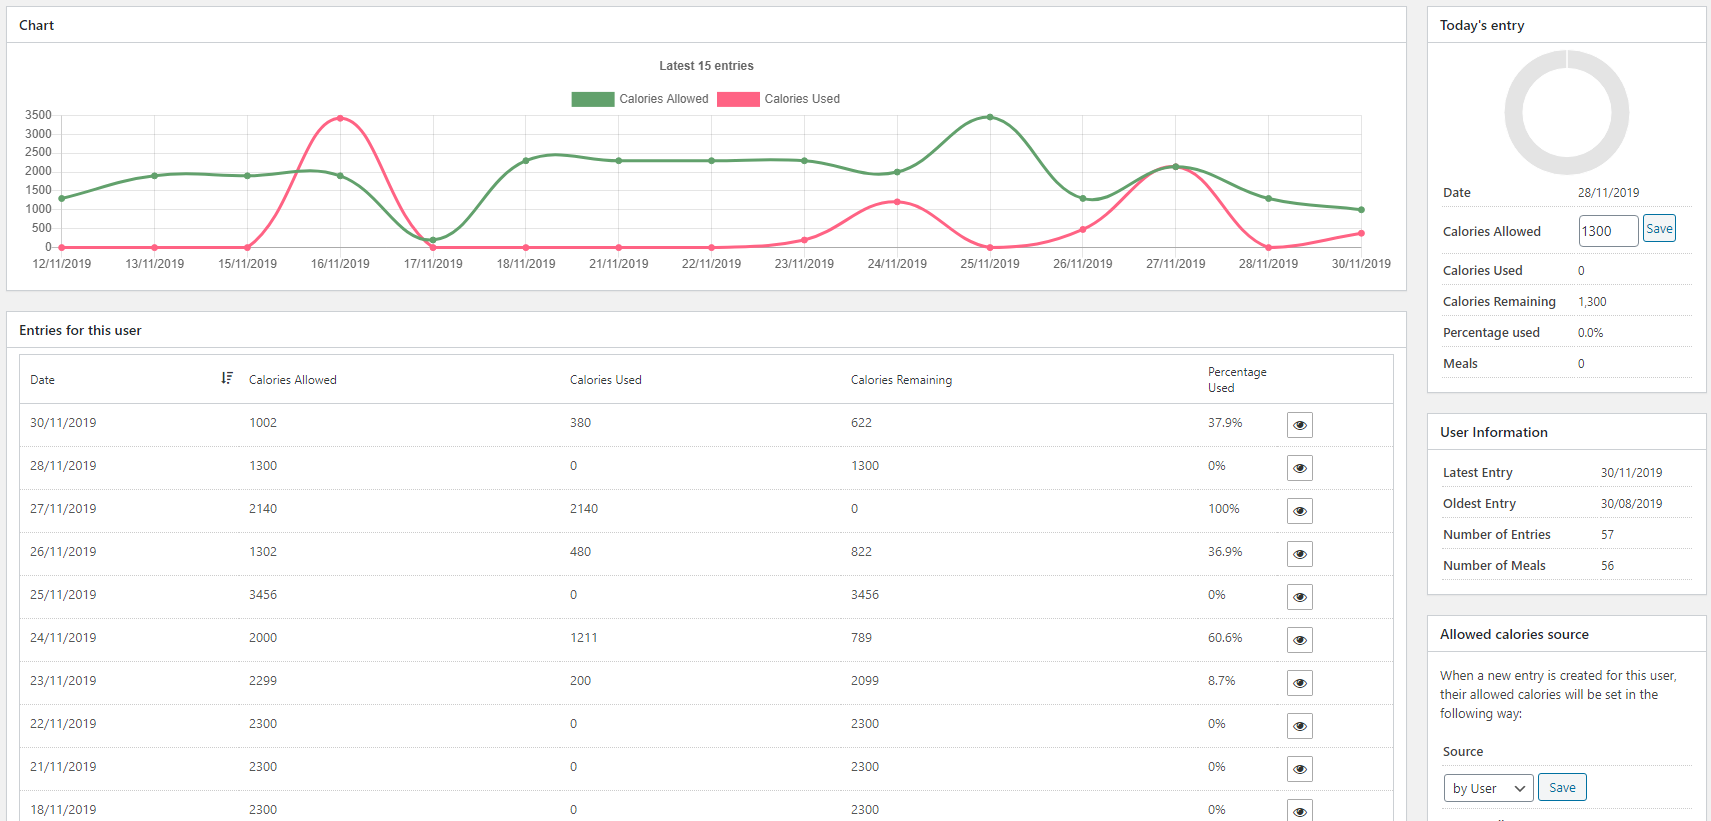1711x821 pixels.
Task: Open the 24/11/2019 entry eye icon
Action: click(x=1299, y=640)
